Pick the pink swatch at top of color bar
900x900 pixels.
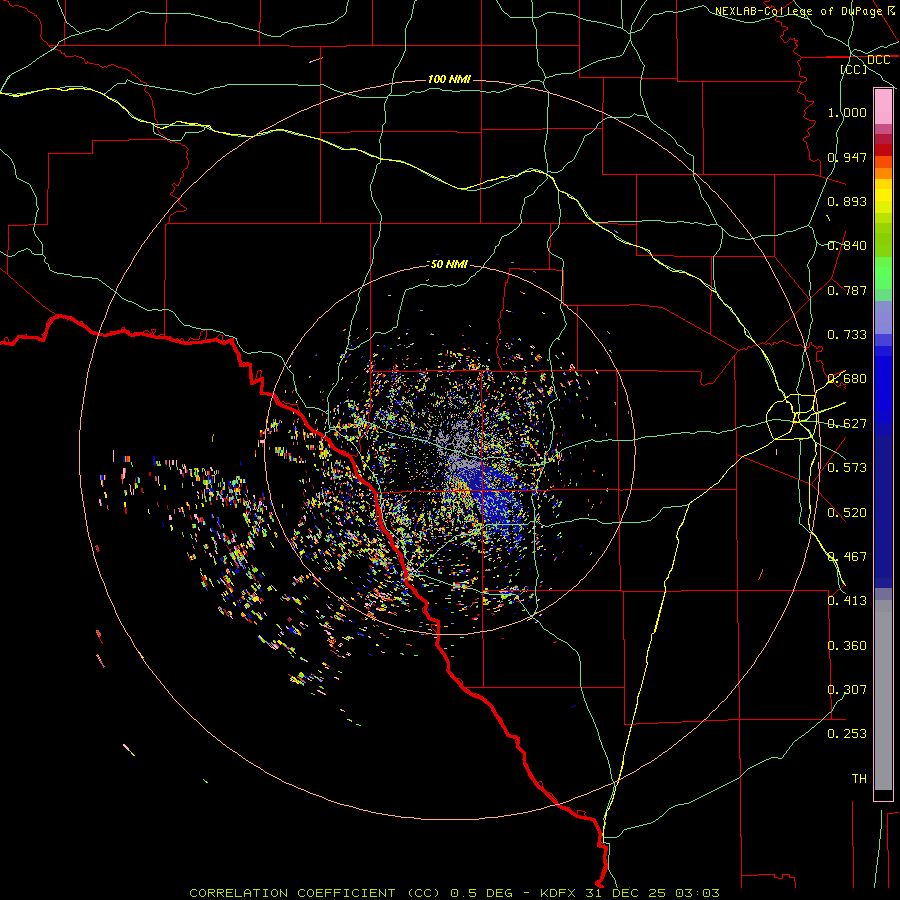(883, 107)
